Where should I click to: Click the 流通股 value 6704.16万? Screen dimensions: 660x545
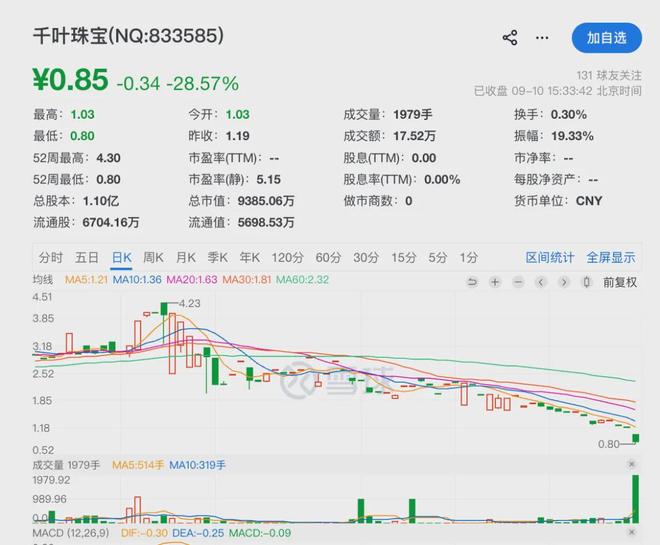[111, 222]
